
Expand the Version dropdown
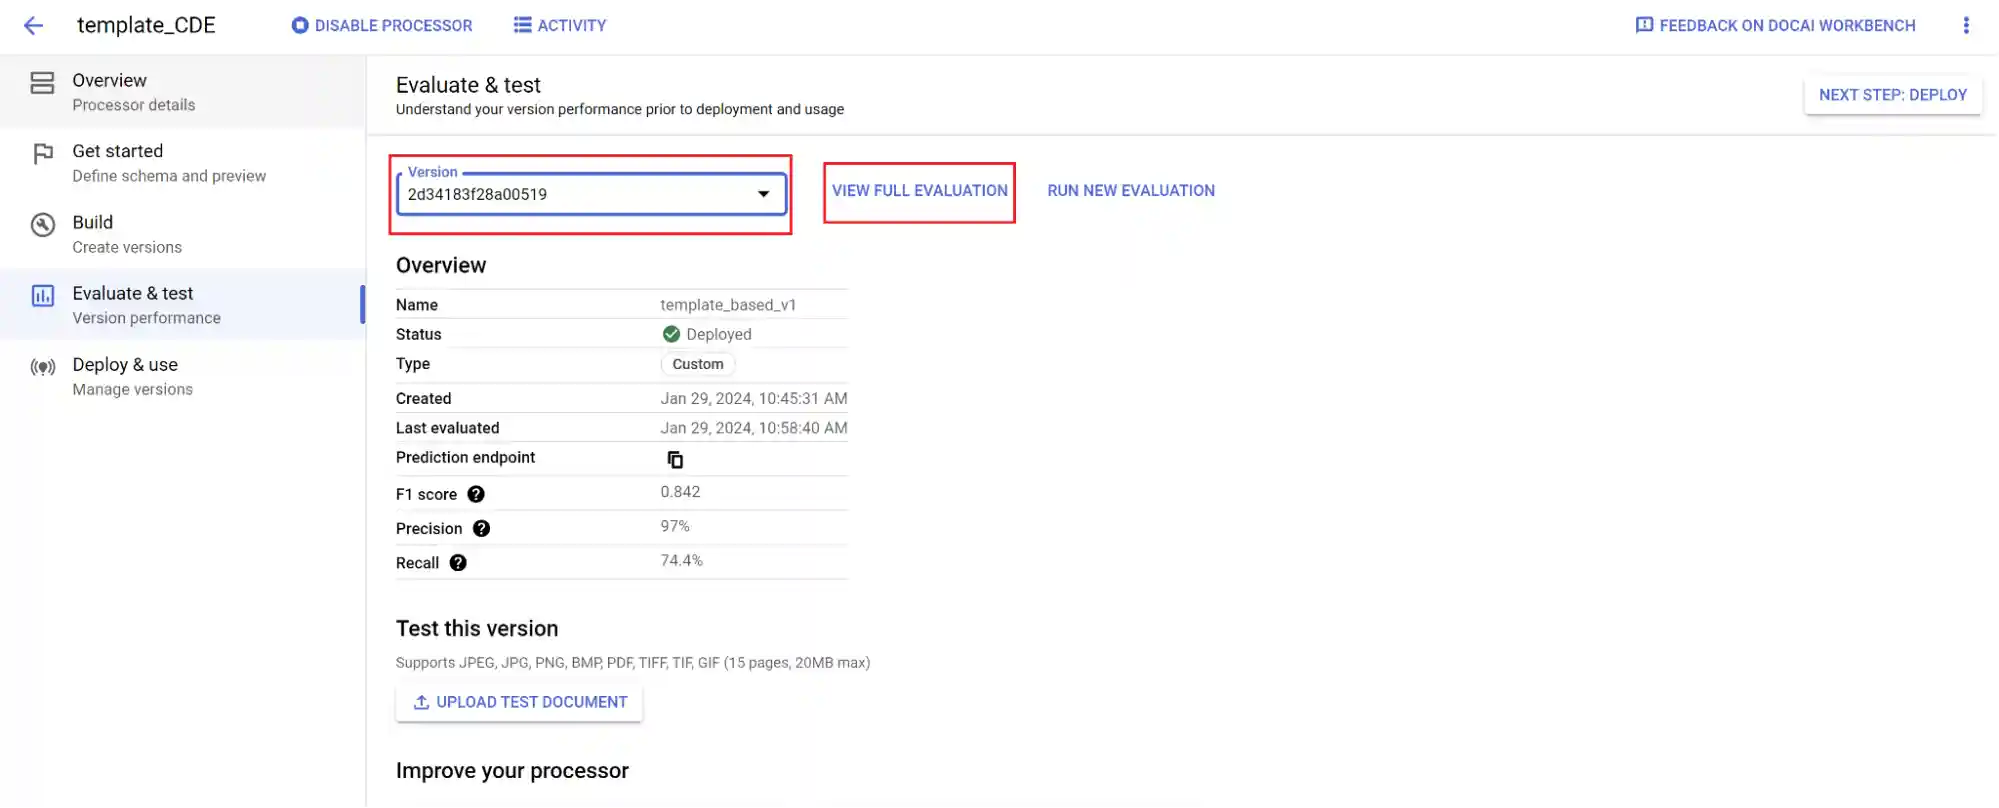pyautogui.click(x=591, y=194)
